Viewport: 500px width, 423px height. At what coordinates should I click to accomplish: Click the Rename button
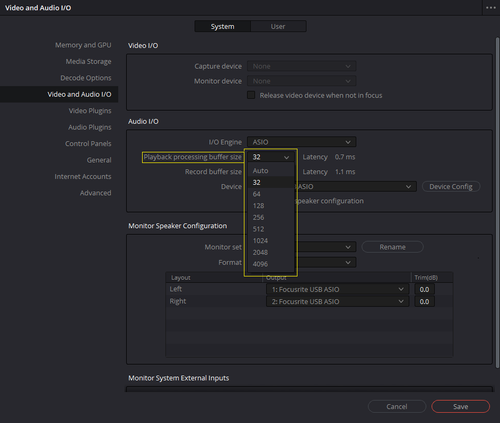point(392,247)
